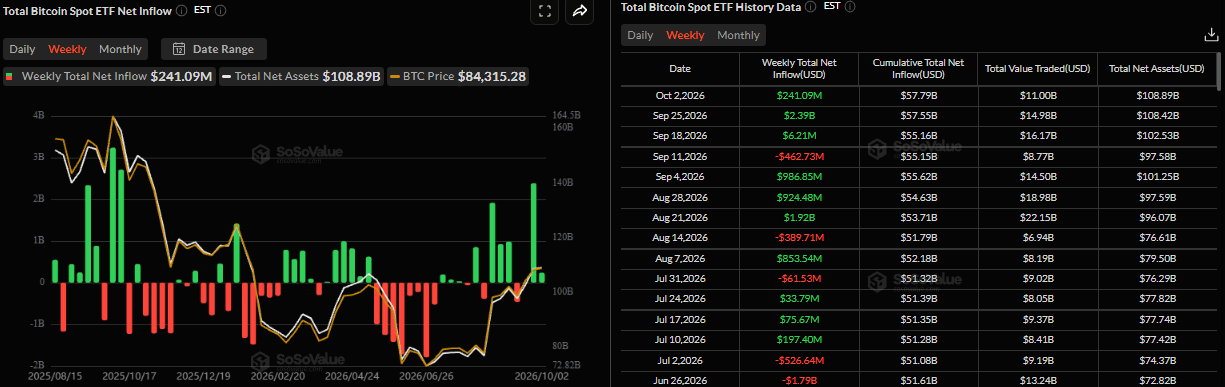Click weekly inflow value $1.92B
This screenshot has width=1225, height=387.
tap(798, 216)
